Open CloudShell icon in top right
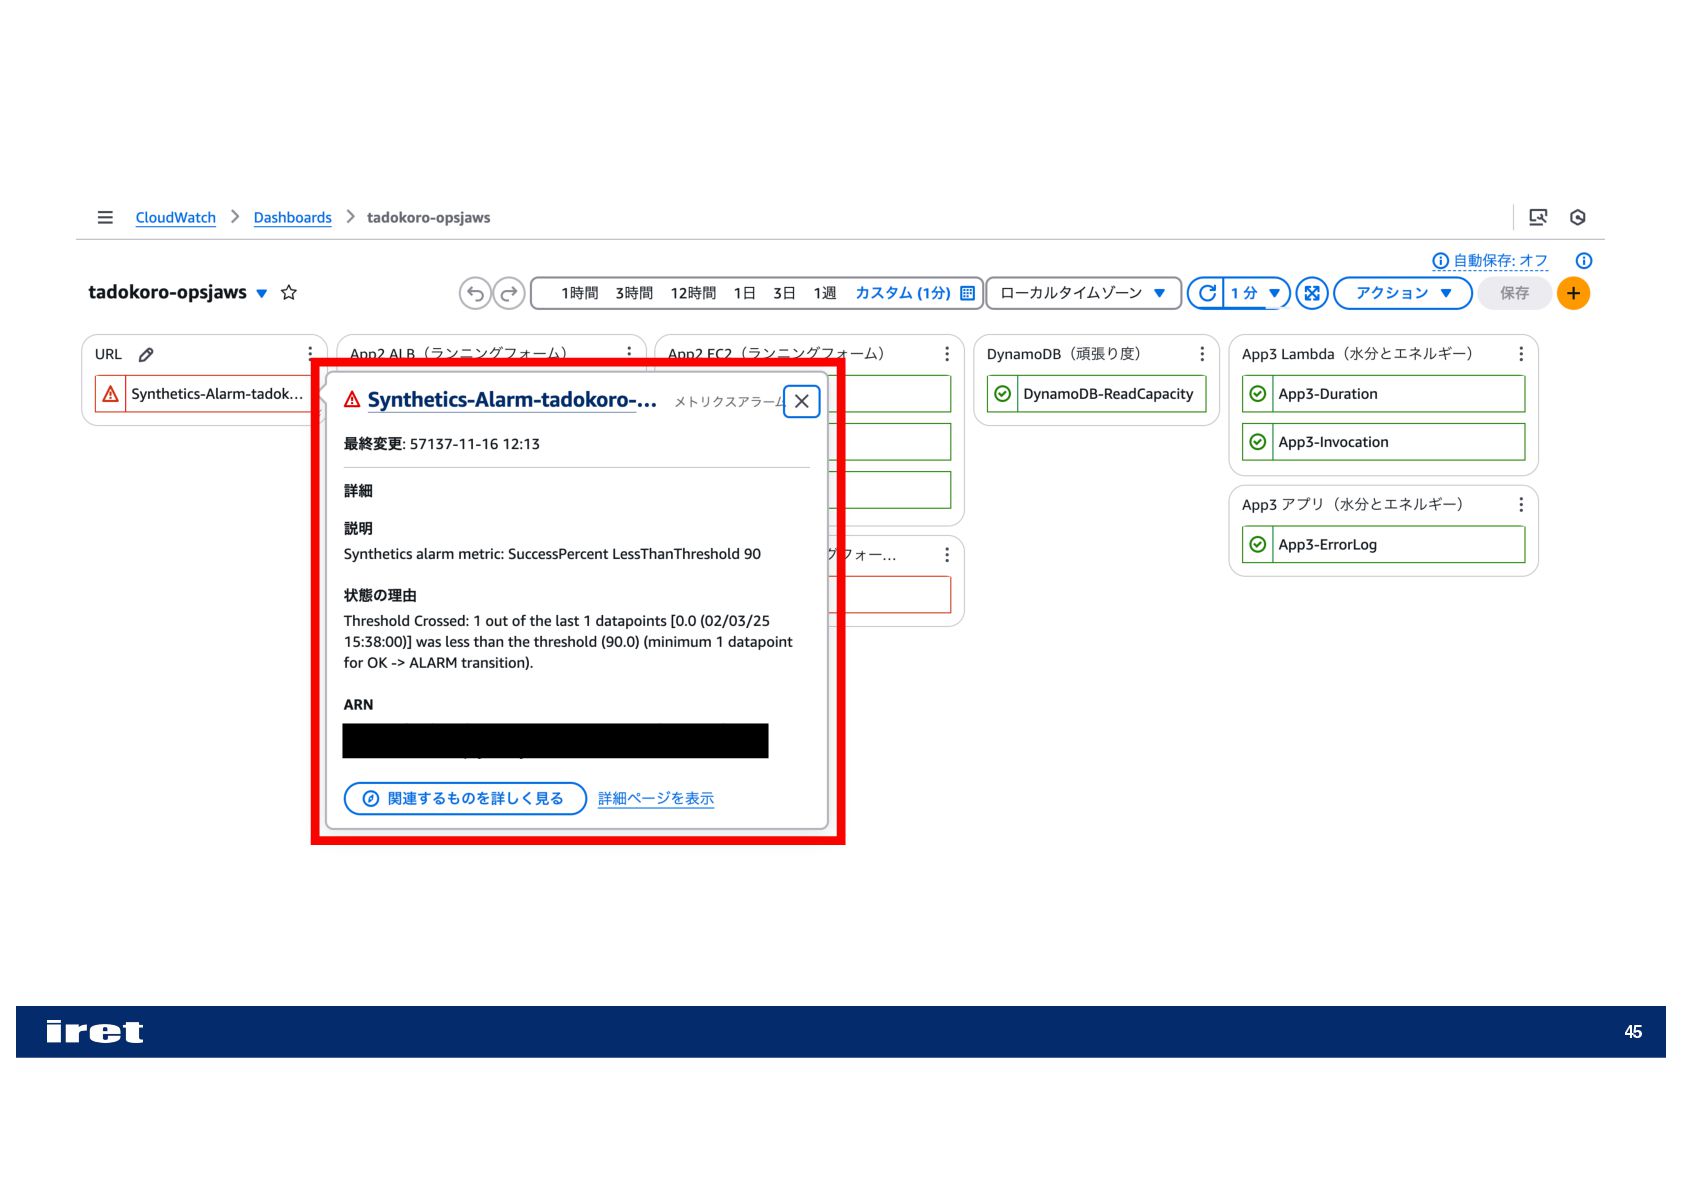This screenshot has width=1683, height=1190. tap(1538, 217)
